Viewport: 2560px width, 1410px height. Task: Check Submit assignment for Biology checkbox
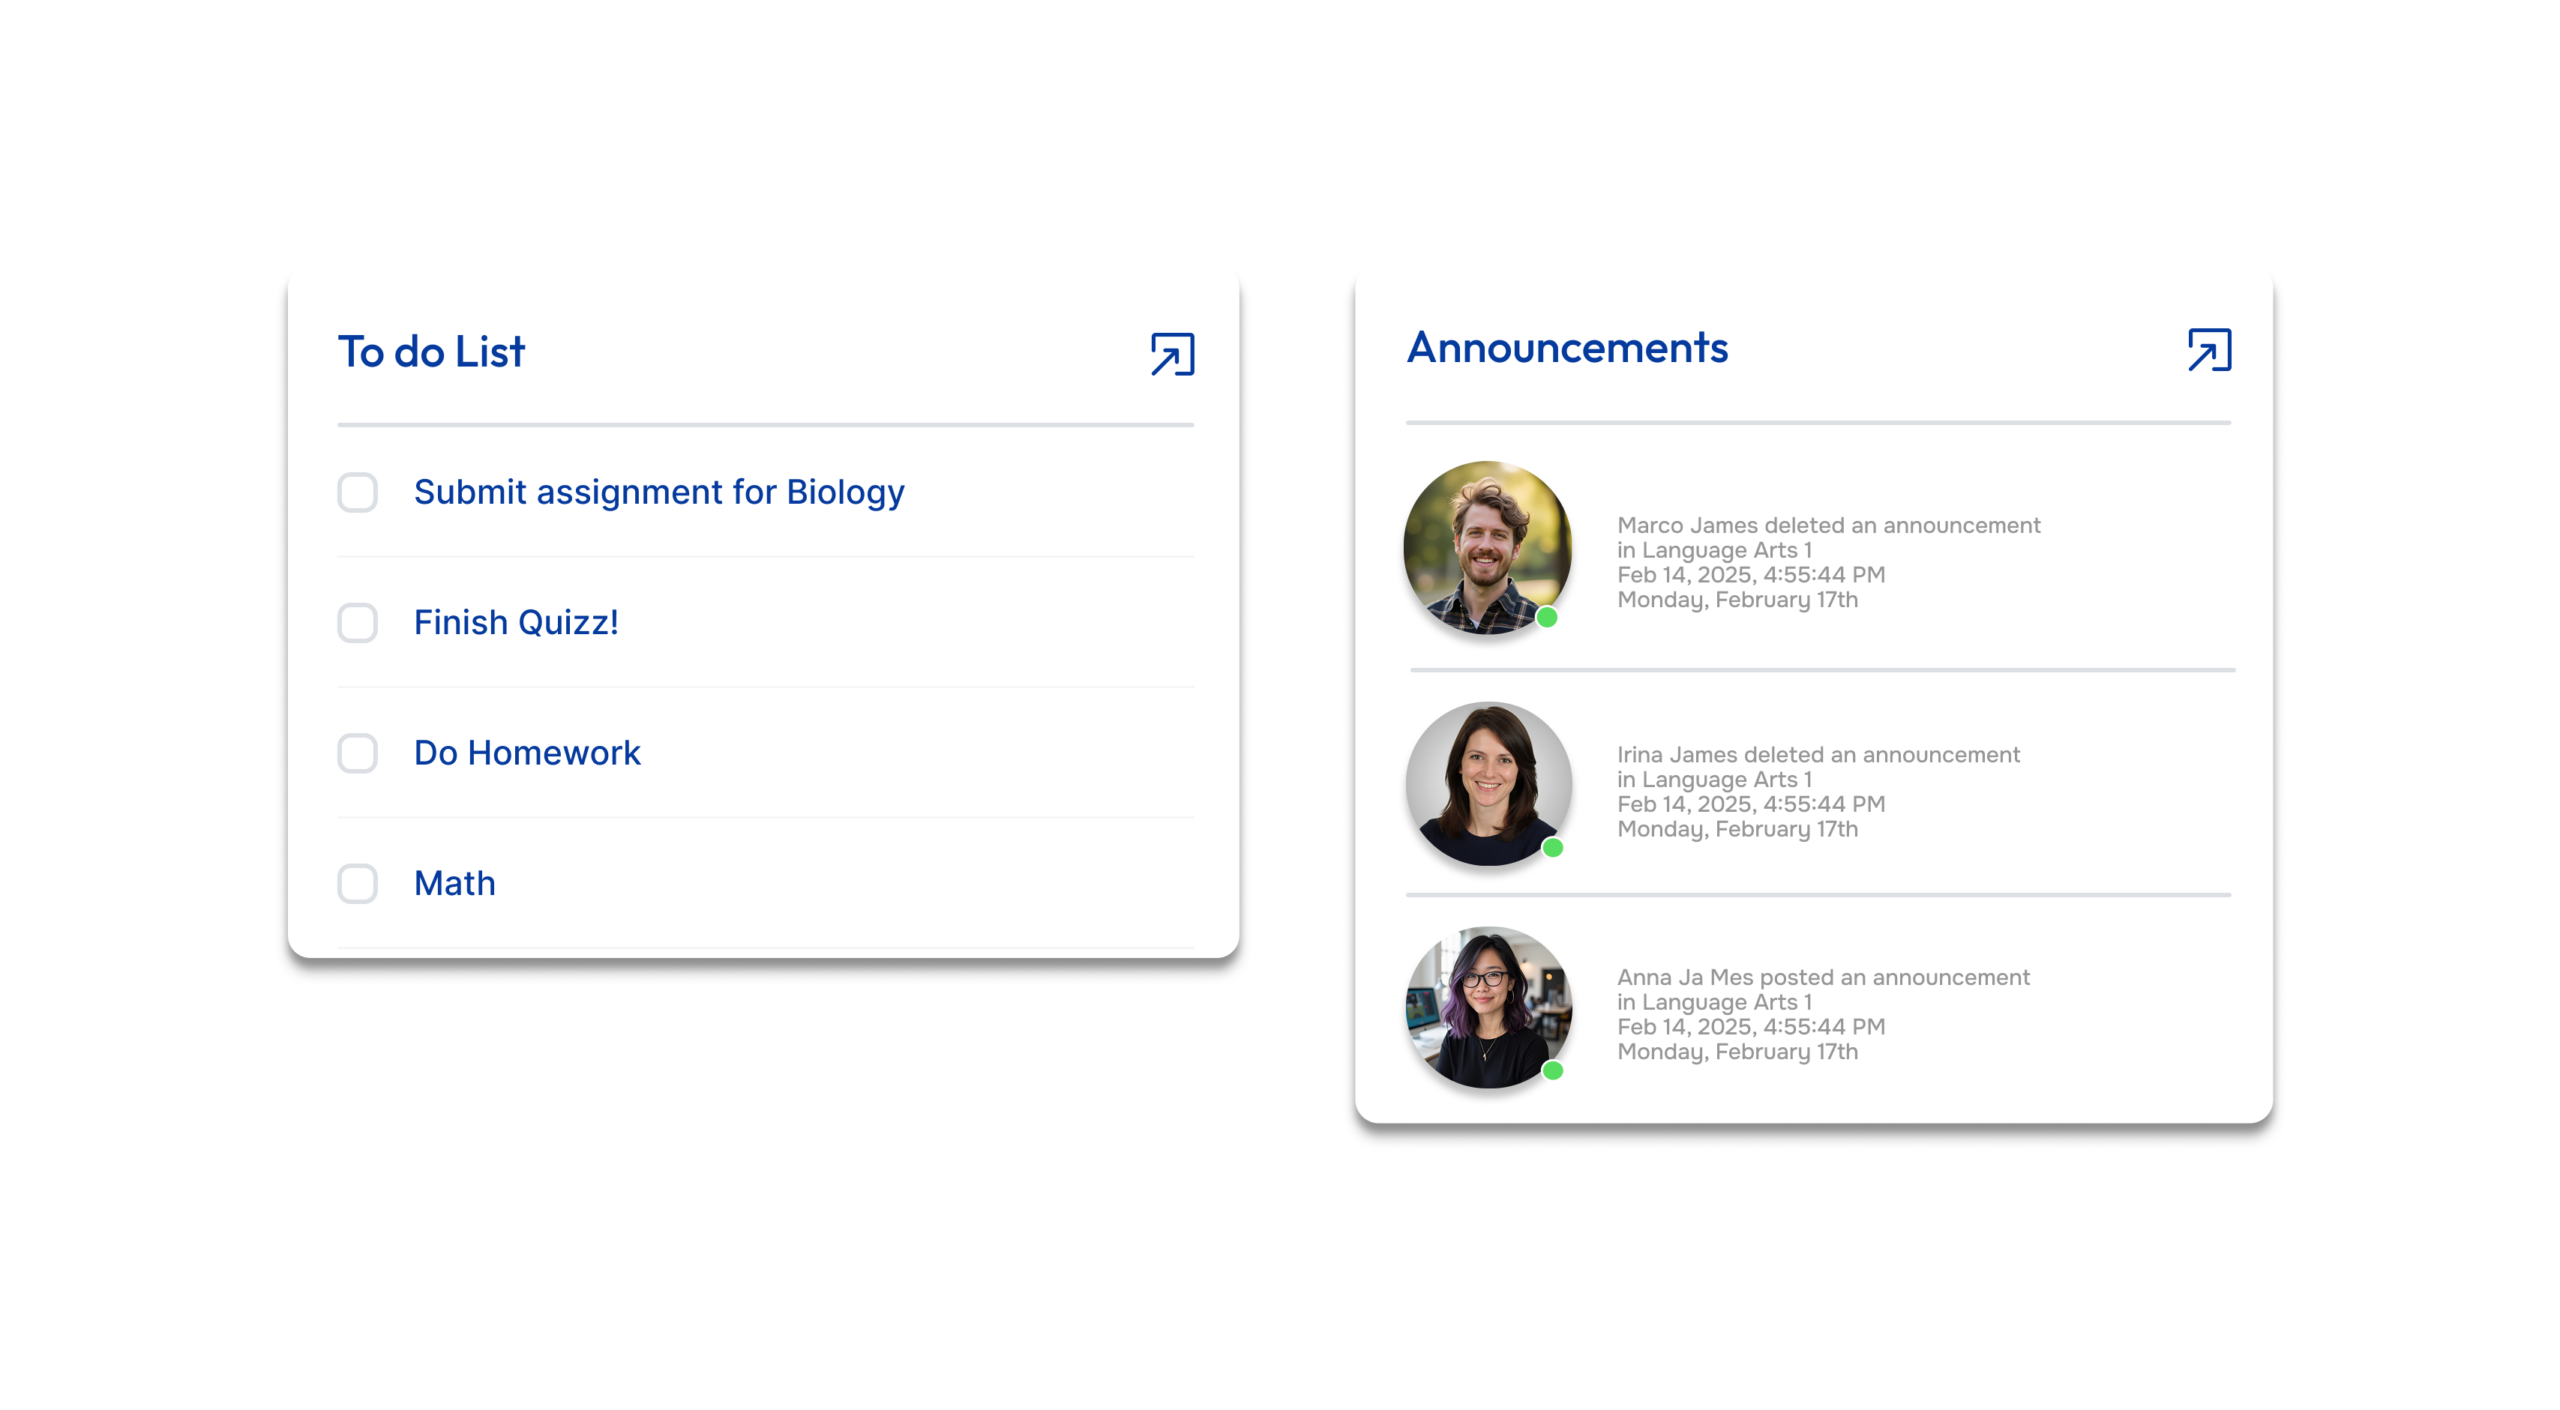(x=357, y=492)
